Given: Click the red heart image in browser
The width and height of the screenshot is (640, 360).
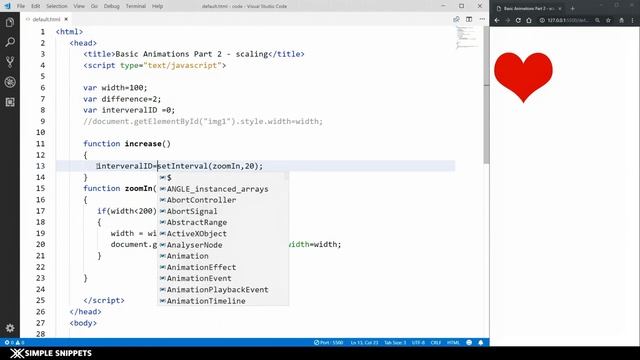Looking at the screenshot, I should pyautogui.click(x=523, y=77).
